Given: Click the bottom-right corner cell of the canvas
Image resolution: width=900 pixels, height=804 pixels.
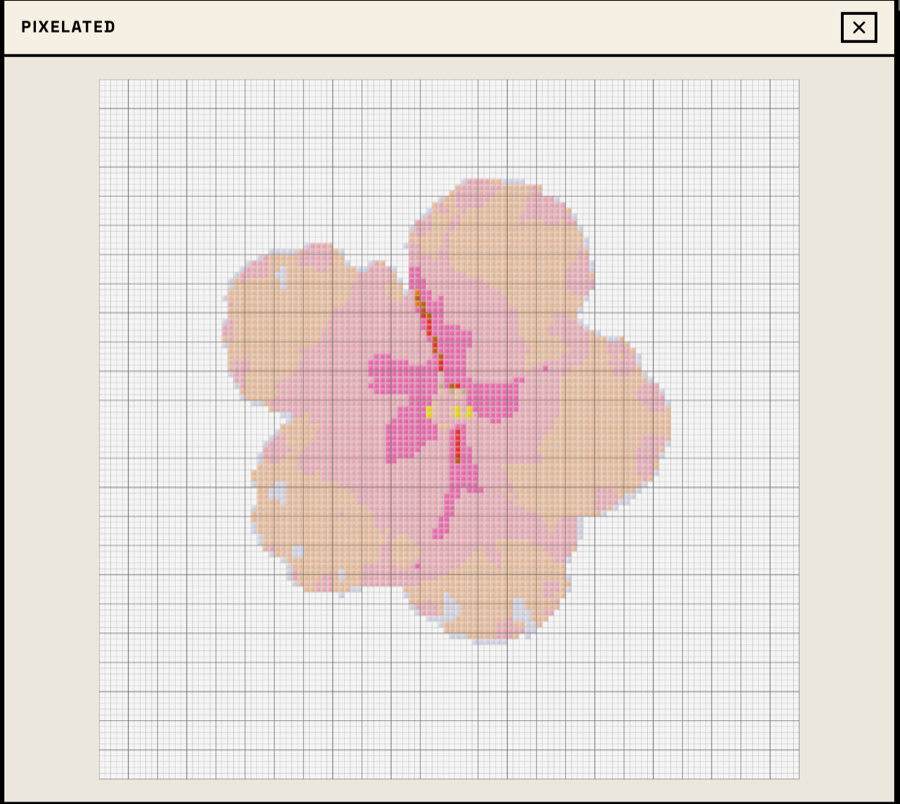Looking at the screenshot, I should point(795,775).
